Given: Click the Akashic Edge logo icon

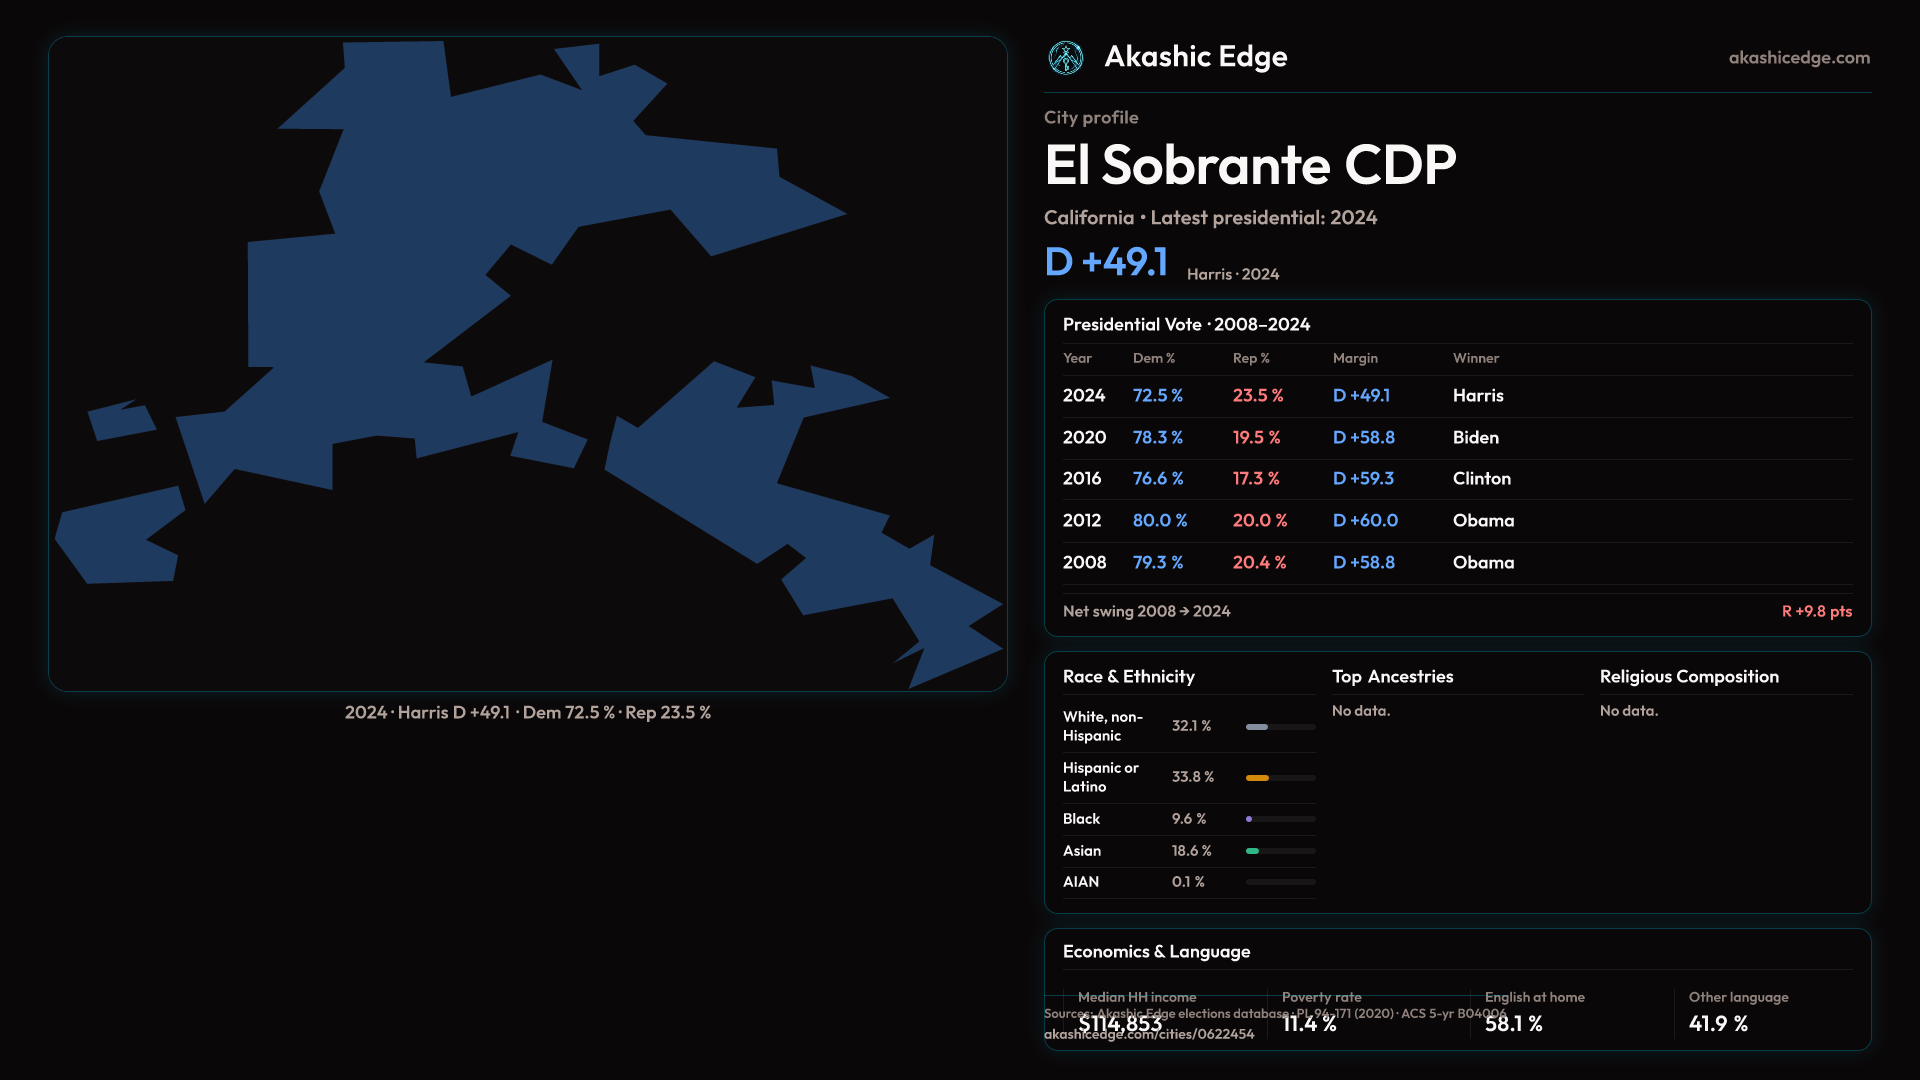Looking at the screenshot, I should (1065, 58).
